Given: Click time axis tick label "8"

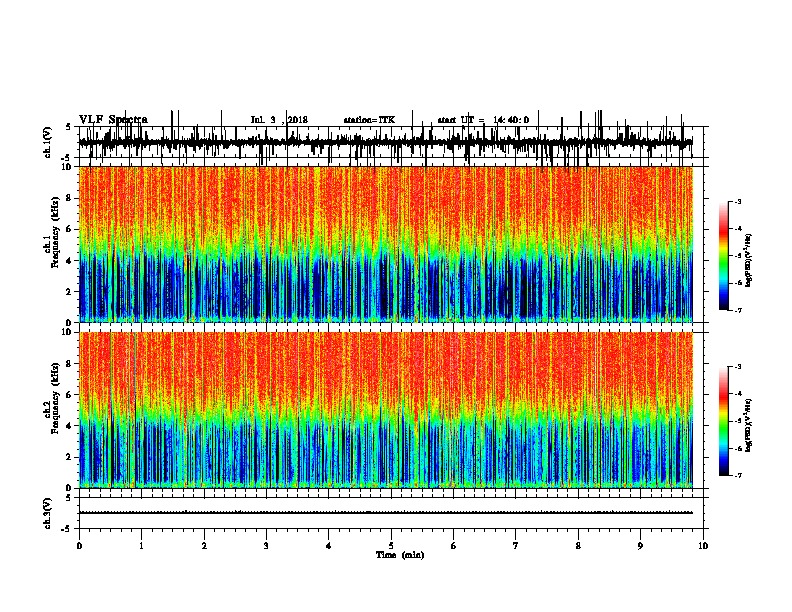Looking at the screenshot, I should click(578, 546).
